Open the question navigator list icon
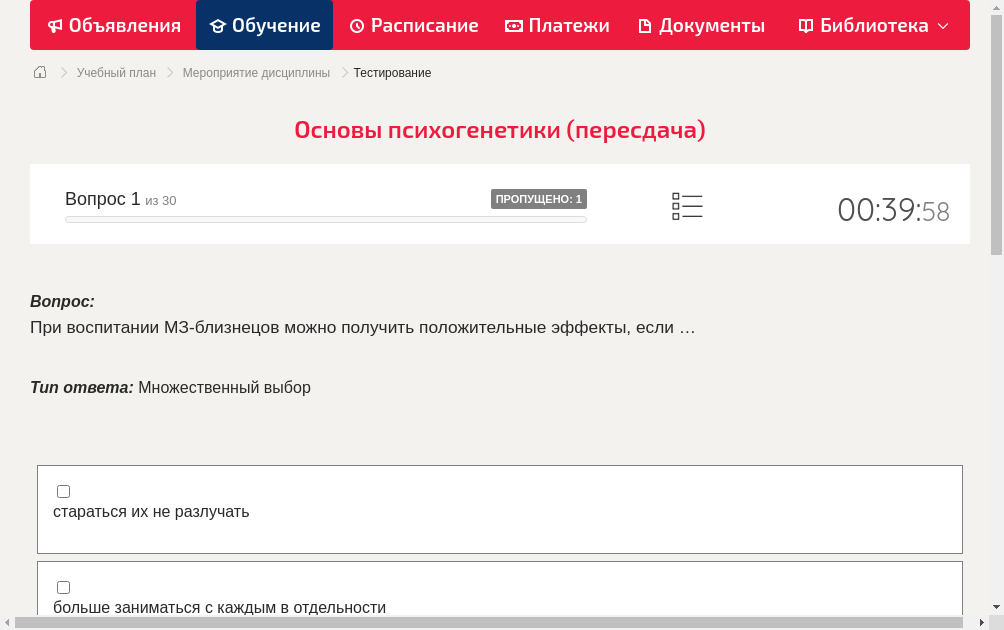The width and height of the screenshot is (1004, 630). click(687, 206)
